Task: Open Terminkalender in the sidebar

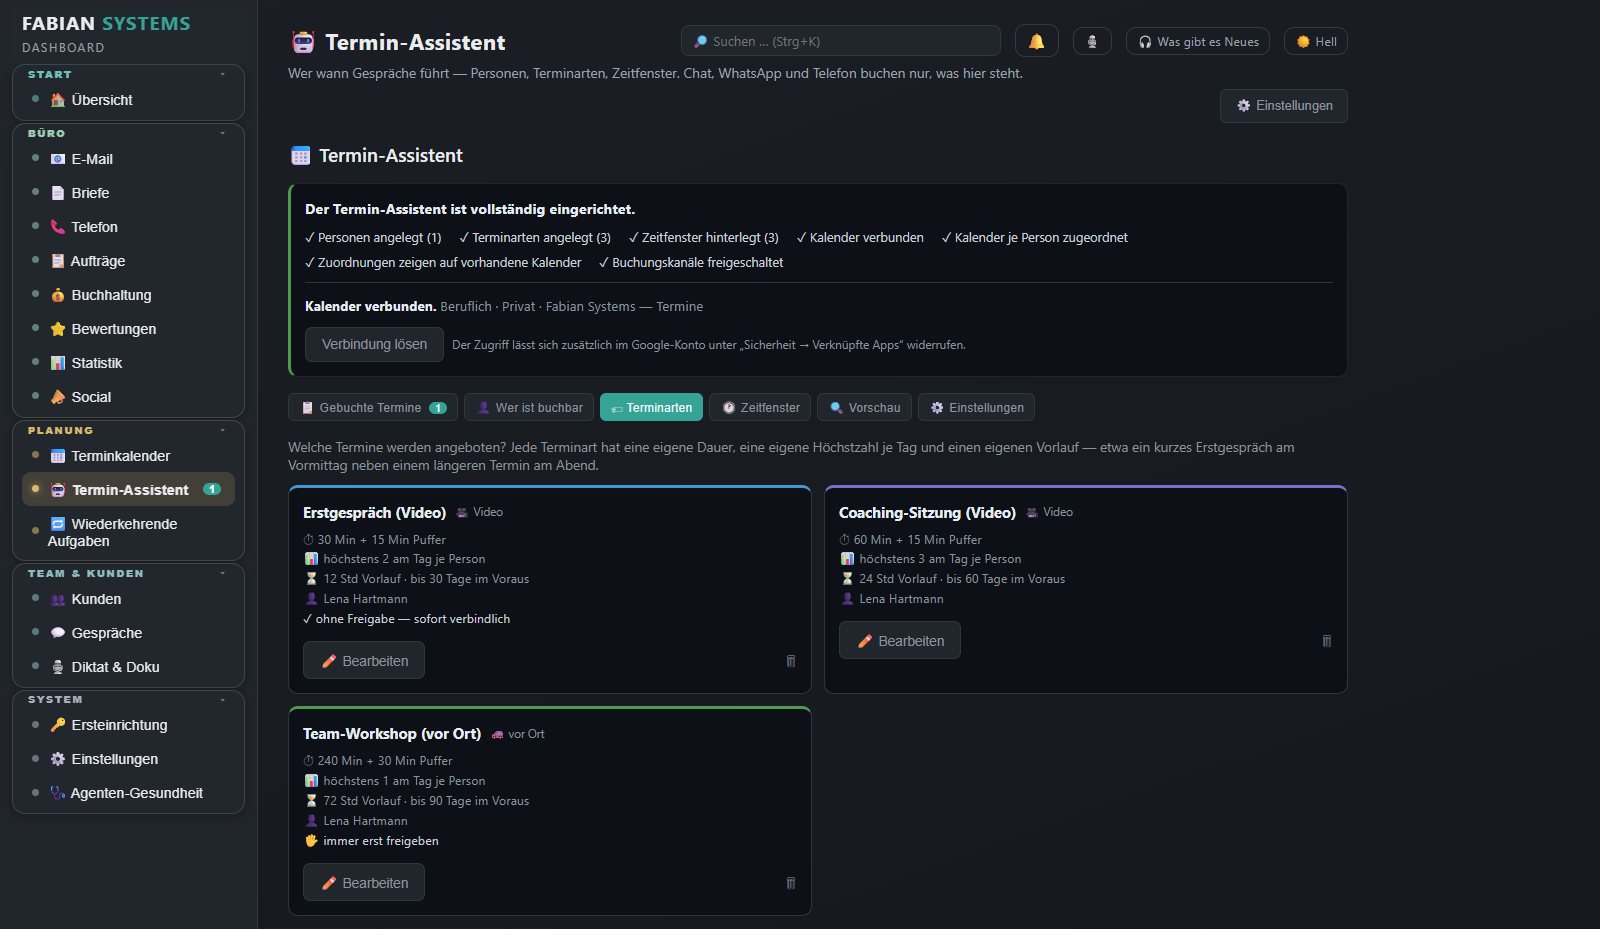Action: pos(128,456)
